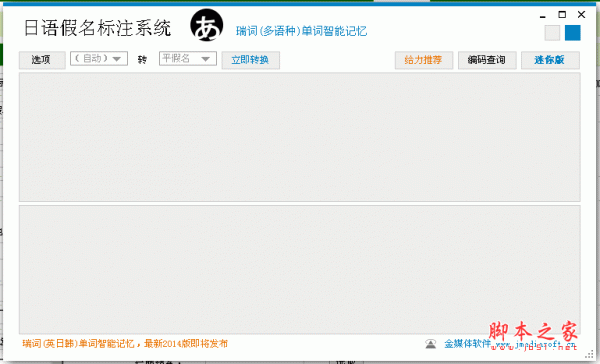Viewport: 600px width, 364px height.
Task: Open the 给力推荐 recommendations button
Action: click(424, 60)
